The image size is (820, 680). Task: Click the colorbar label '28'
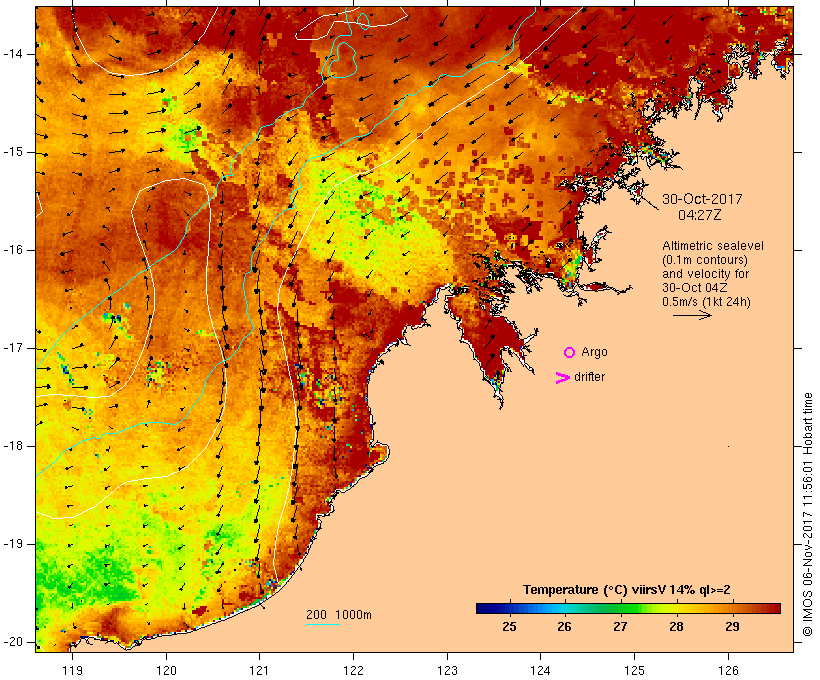click(676, 627)
